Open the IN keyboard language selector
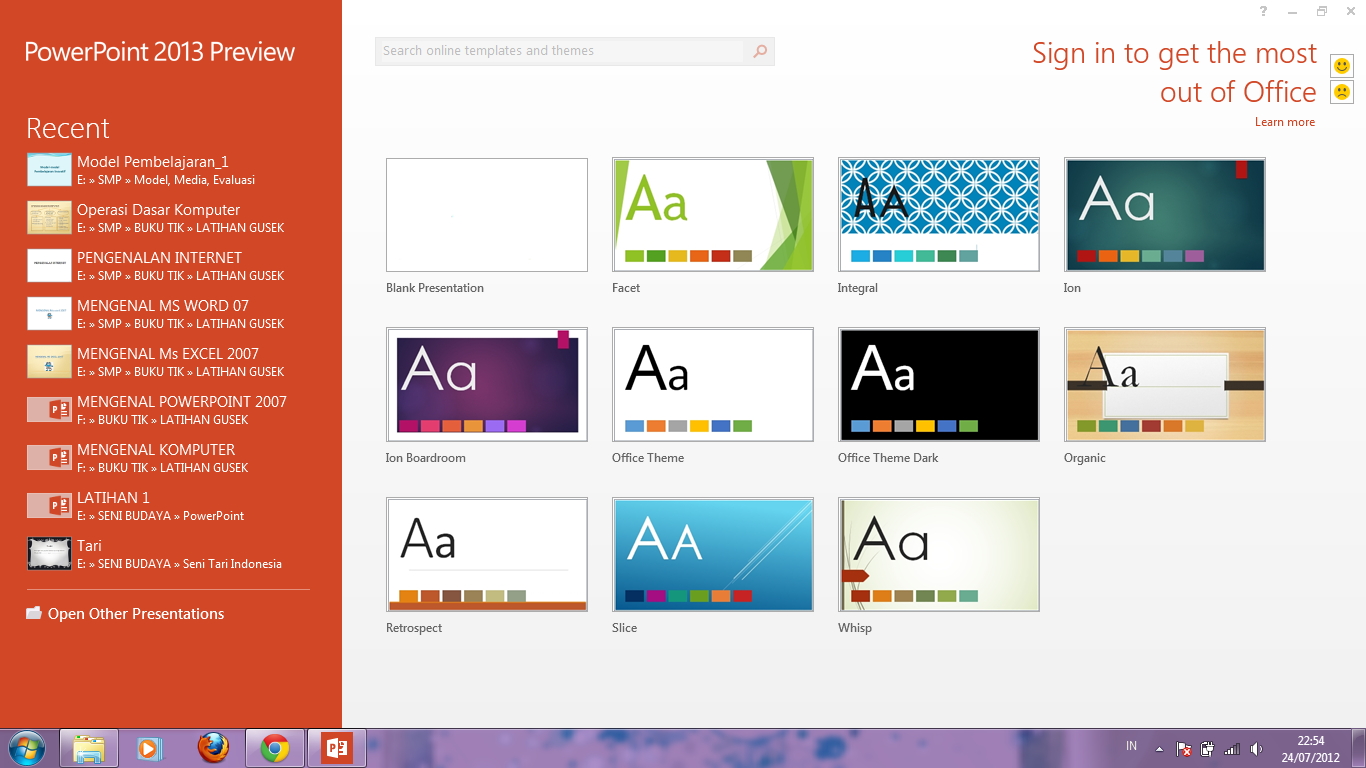1366x768 pixels. tap(1131, 746)
